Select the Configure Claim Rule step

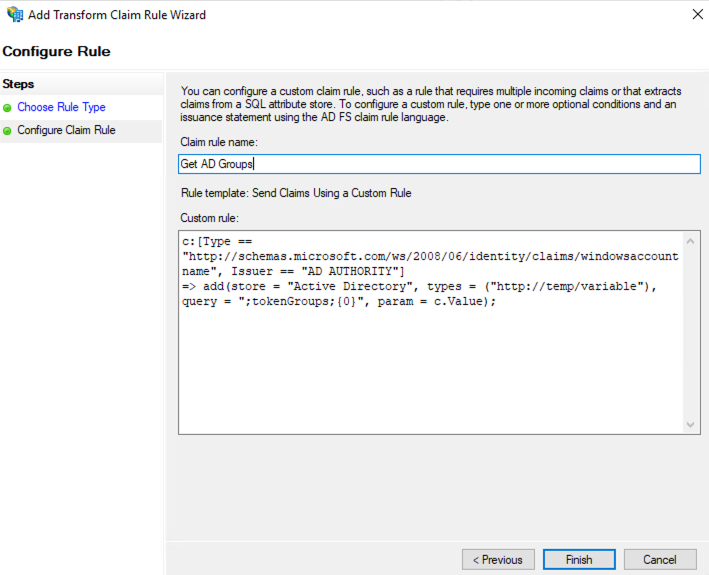coord(66,130)
